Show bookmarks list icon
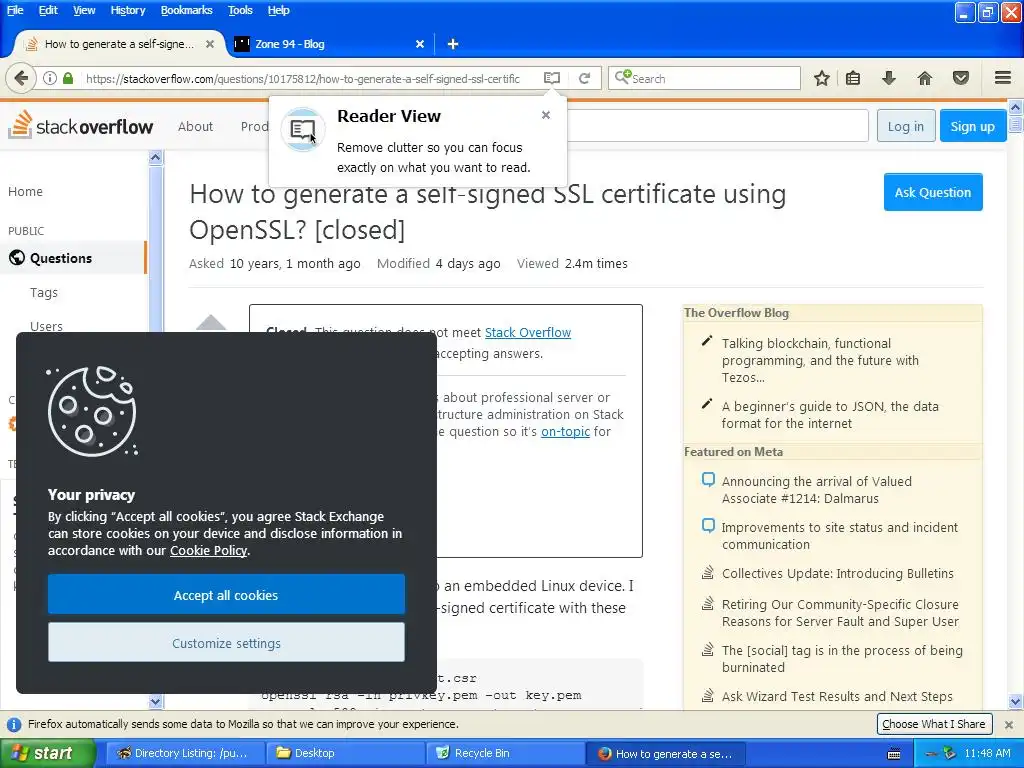Screen dimensions: 1024x768 point(853,78)
